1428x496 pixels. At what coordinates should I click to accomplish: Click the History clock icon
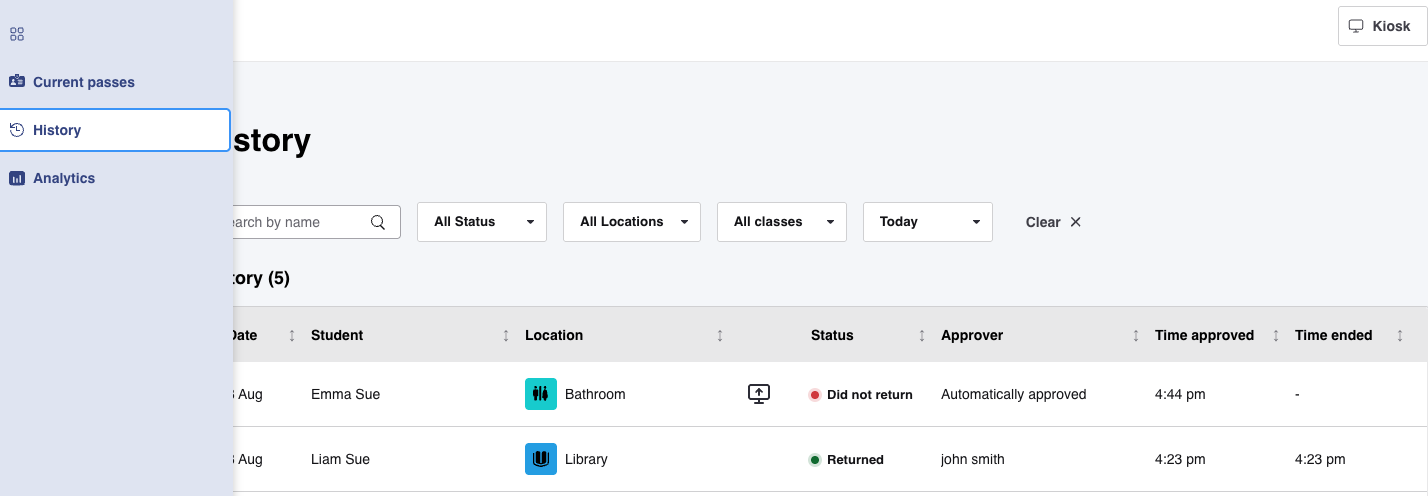17,130
